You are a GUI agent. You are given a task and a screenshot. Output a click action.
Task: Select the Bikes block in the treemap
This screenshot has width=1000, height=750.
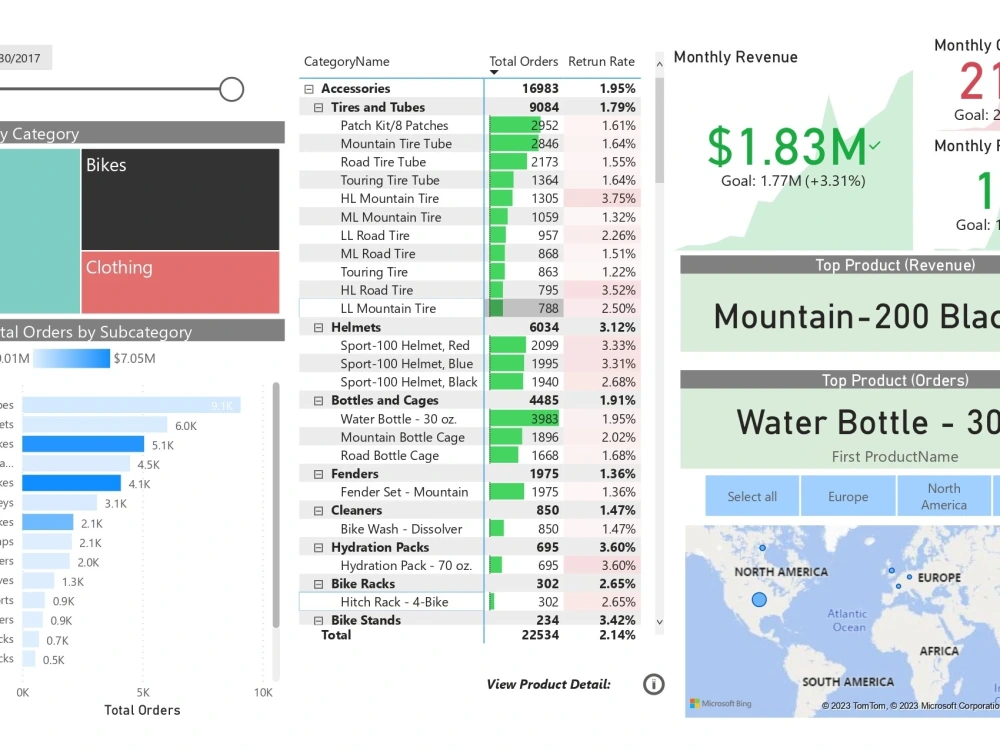click(x=180, y=199)
